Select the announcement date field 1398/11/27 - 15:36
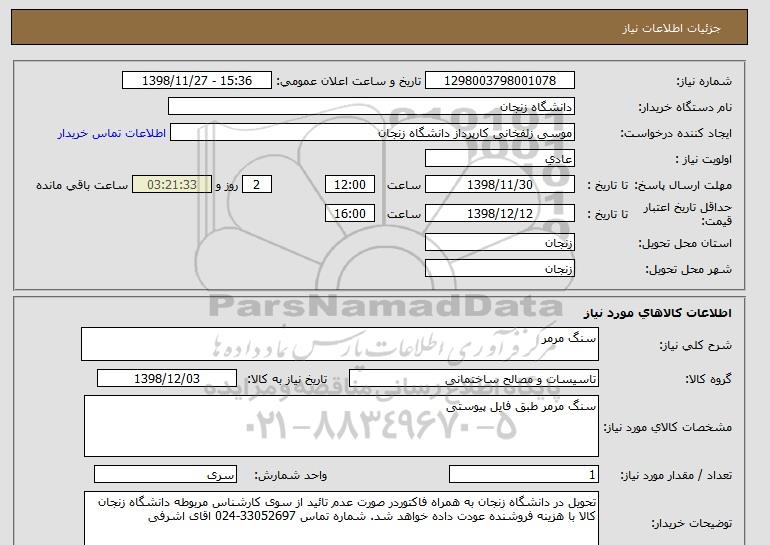The width and height of the screenshot is (770, 545). click(196, 81)
